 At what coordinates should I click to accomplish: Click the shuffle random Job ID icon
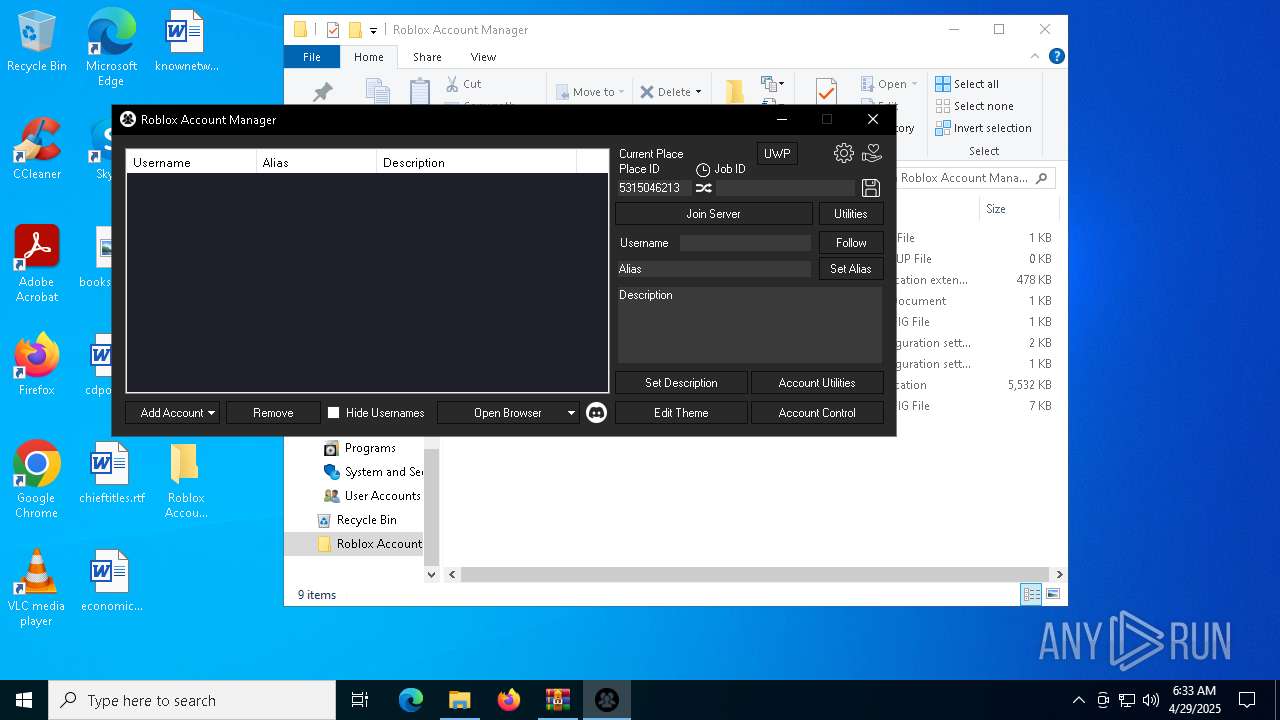point(704,188)
